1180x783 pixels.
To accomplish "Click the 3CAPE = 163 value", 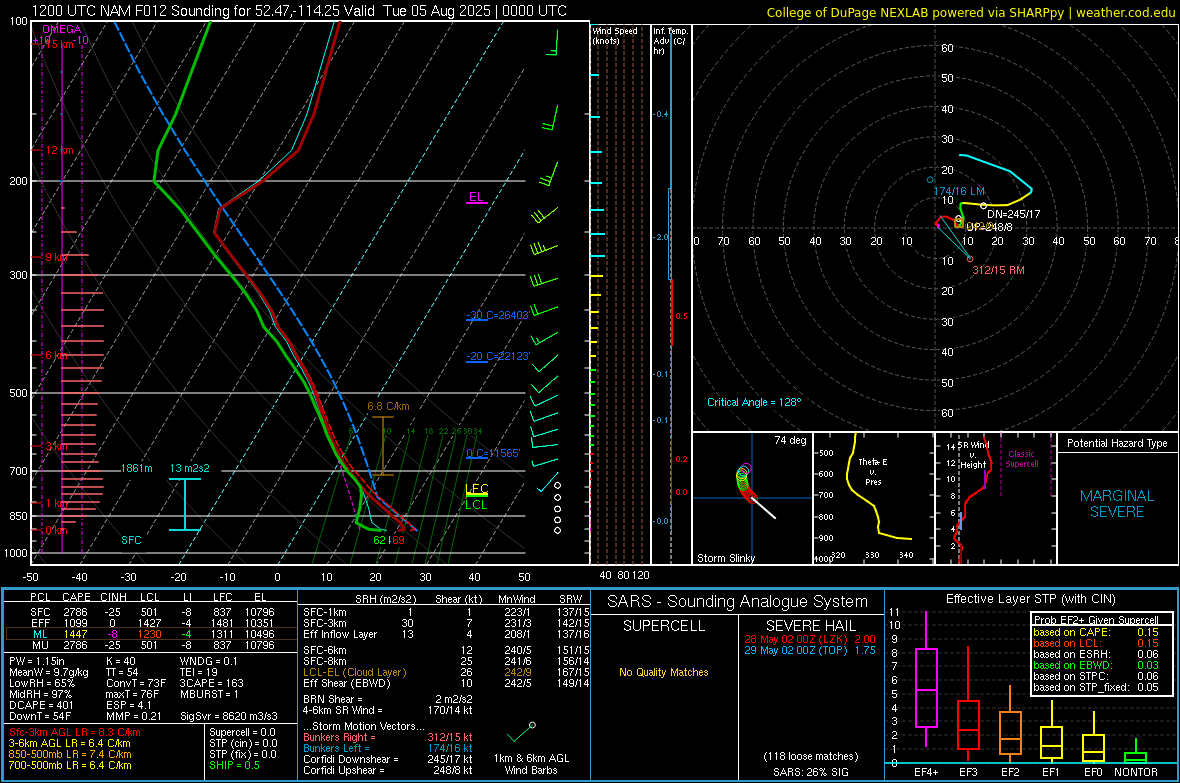I will 211,683.
